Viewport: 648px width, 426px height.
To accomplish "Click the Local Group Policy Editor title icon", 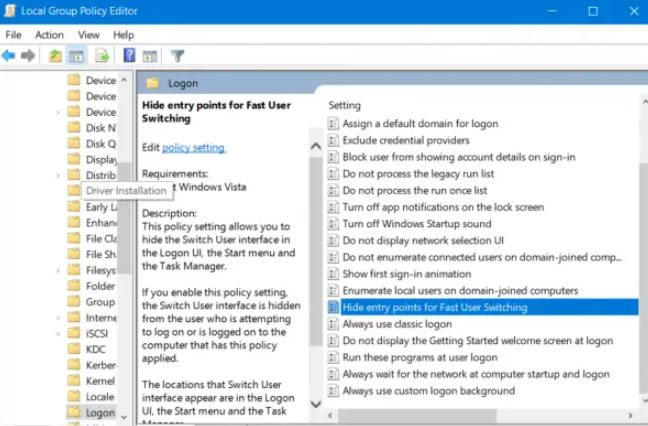I will 9,11.
